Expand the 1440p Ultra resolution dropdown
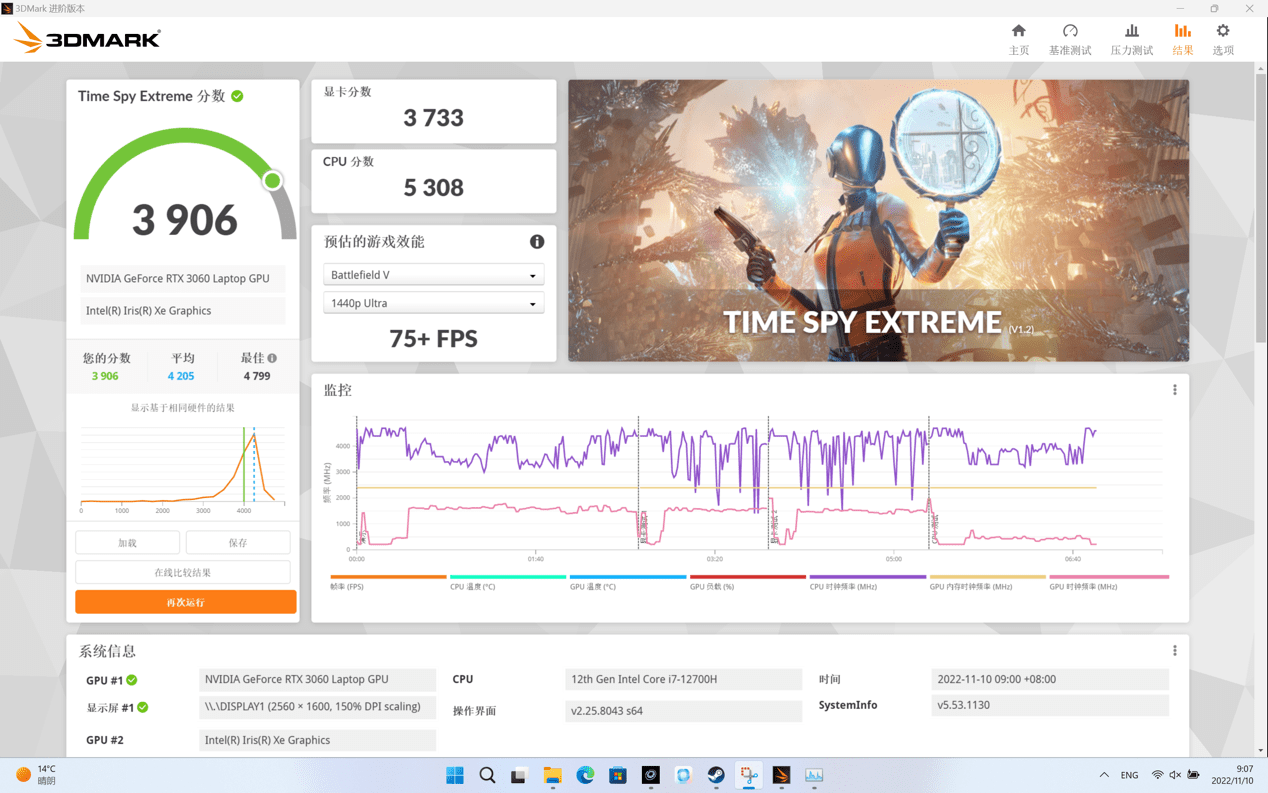The height and width of the screenshot is (793, 1268). [x=434, y=303]
